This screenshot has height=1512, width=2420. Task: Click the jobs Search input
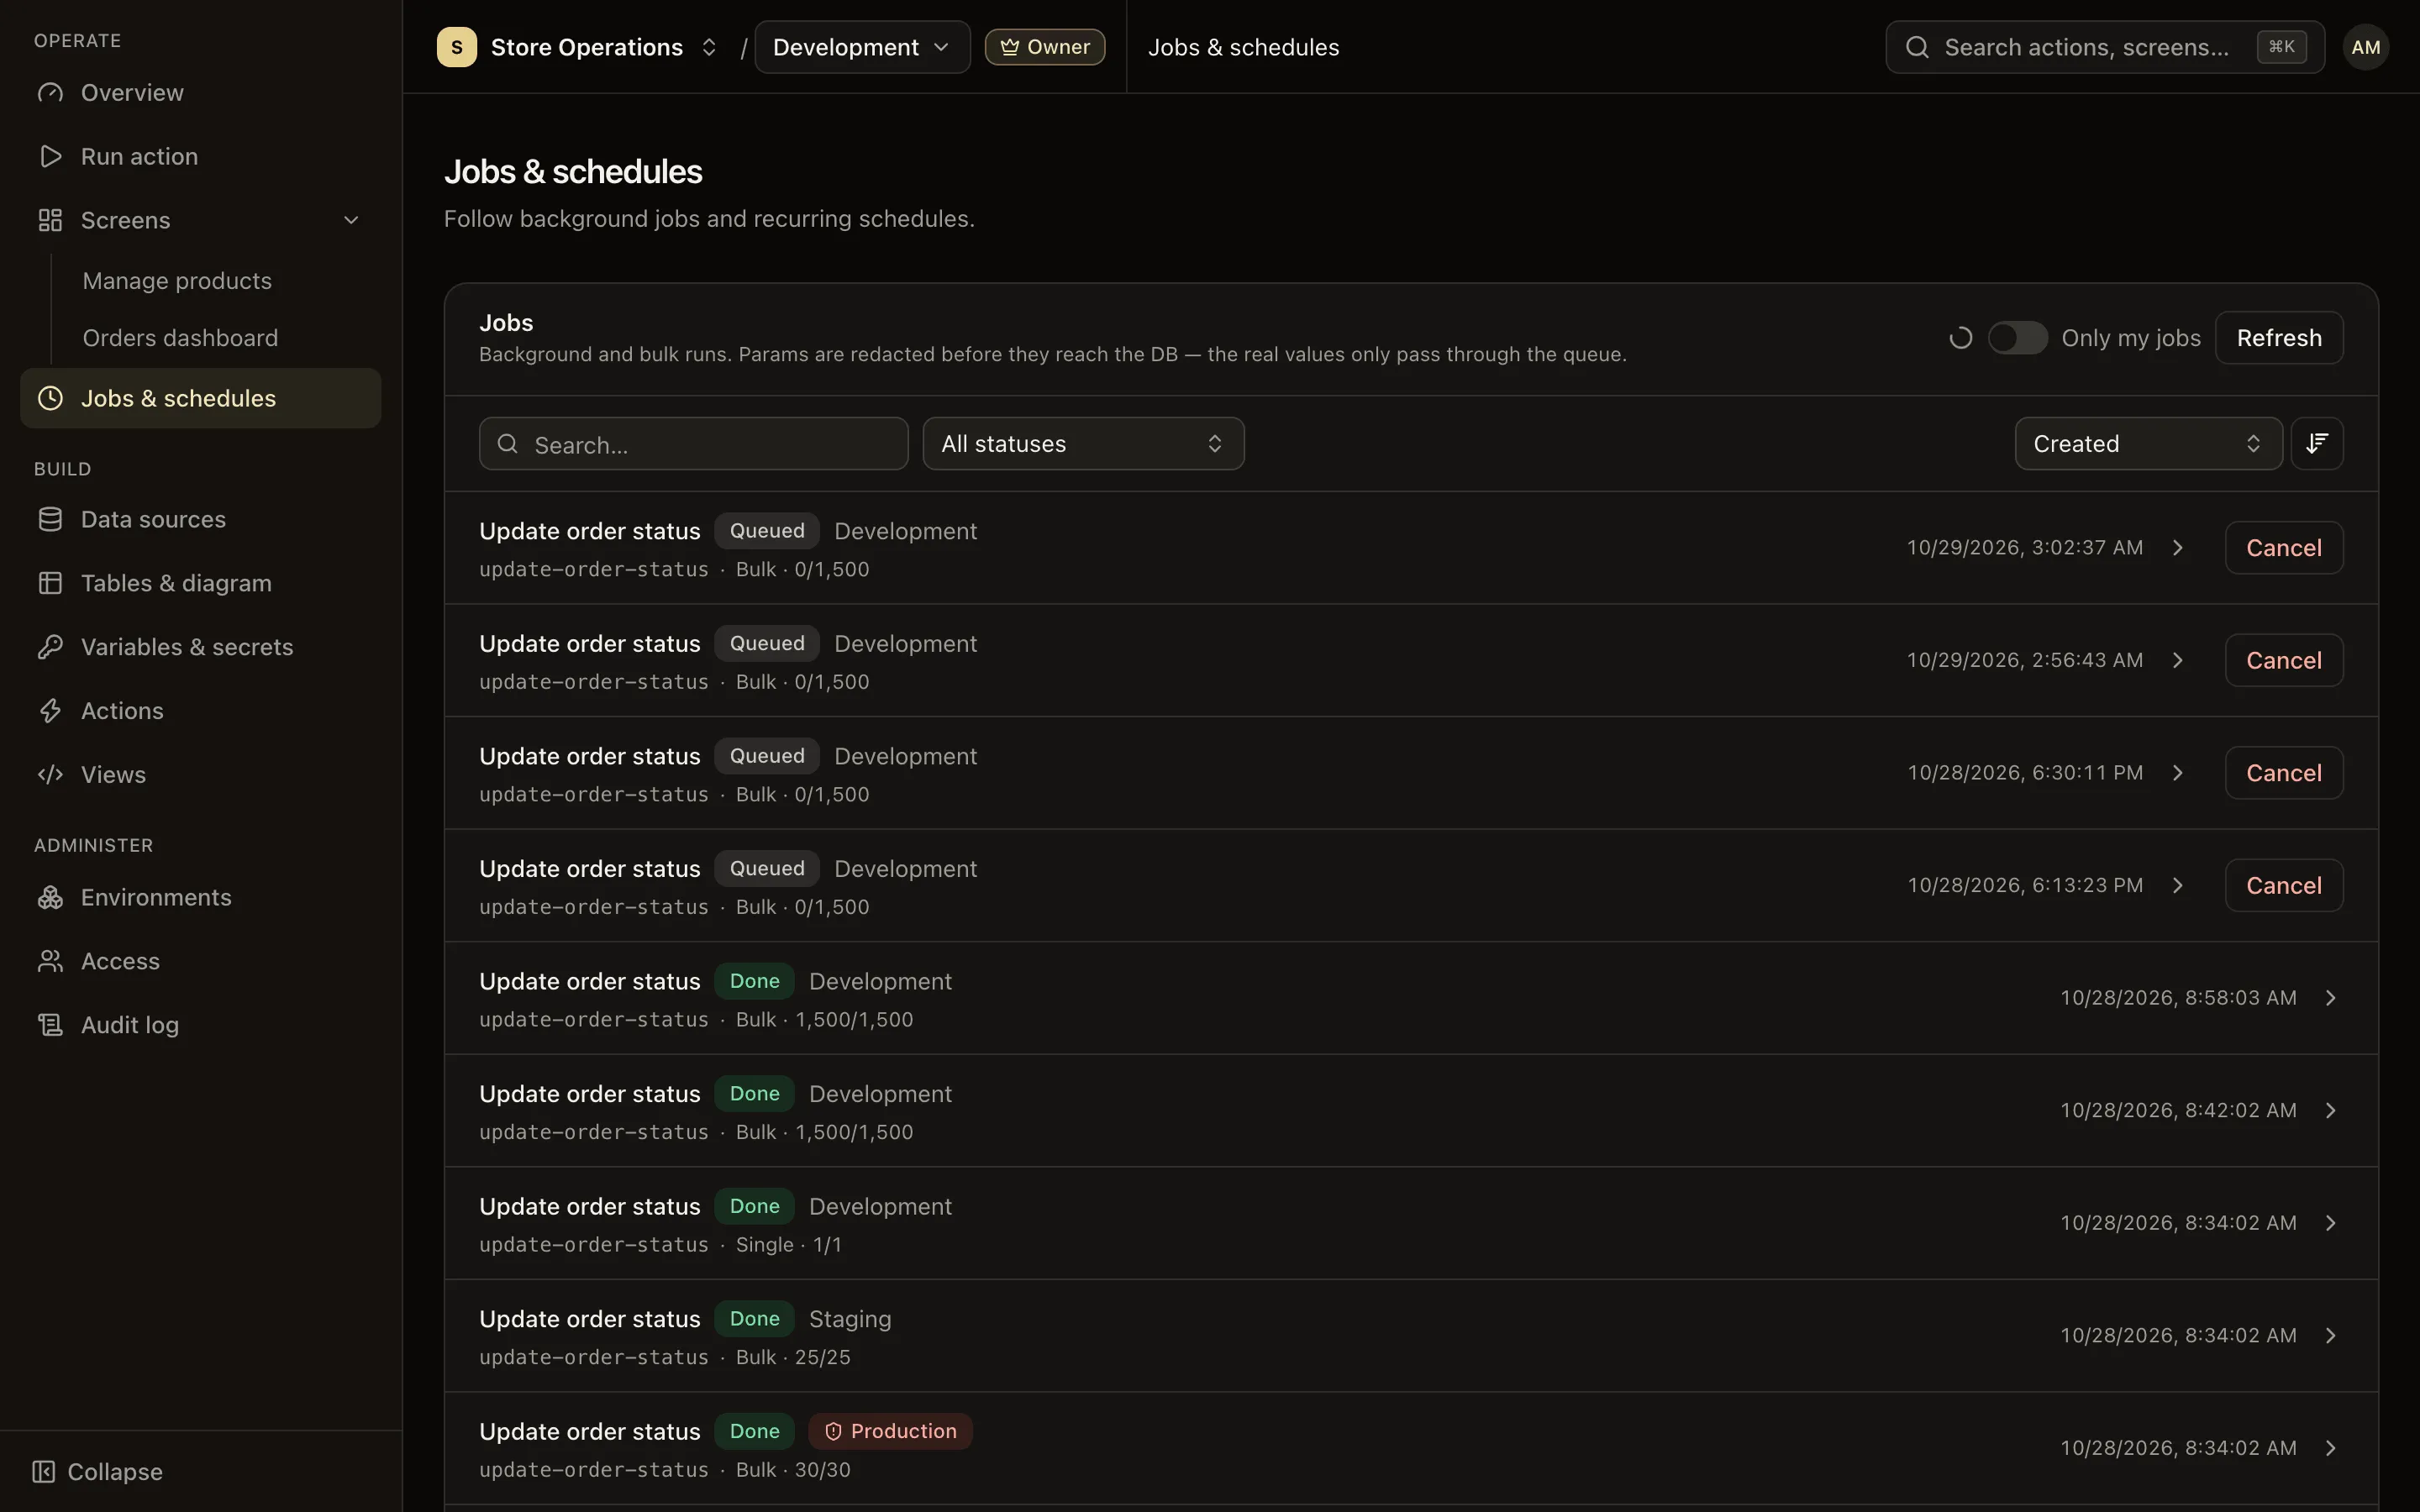point(693,444)
